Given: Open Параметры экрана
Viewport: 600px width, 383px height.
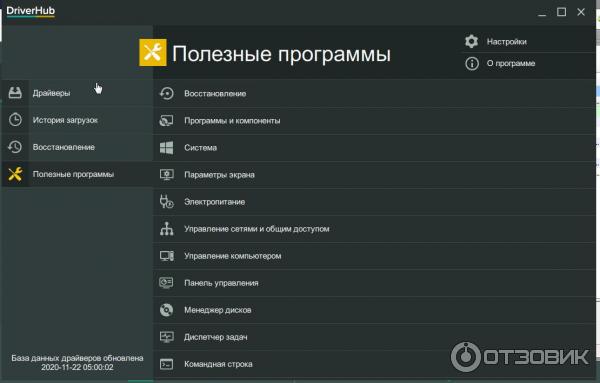Looking at the screenshot, I should 375,174.
